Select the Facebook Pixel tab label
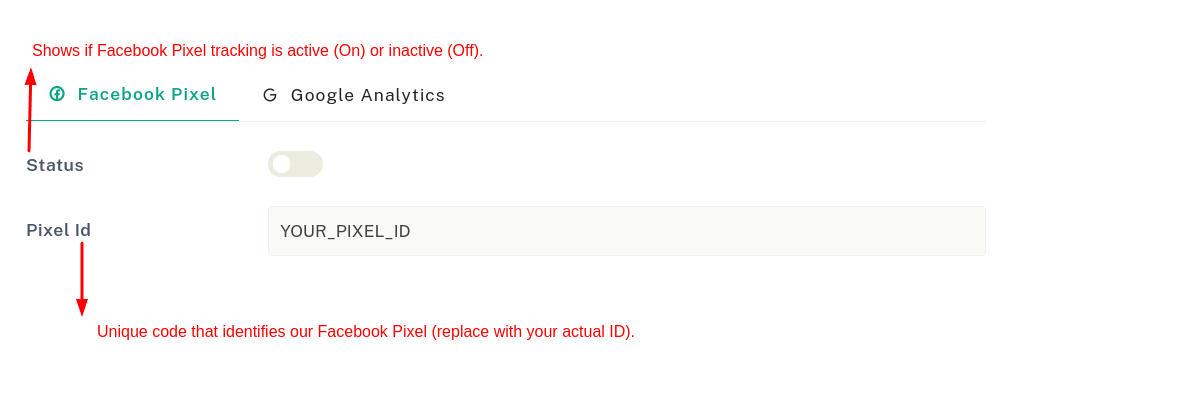The width and height of the screenshot is (1203, 400). tap(147, 94)
